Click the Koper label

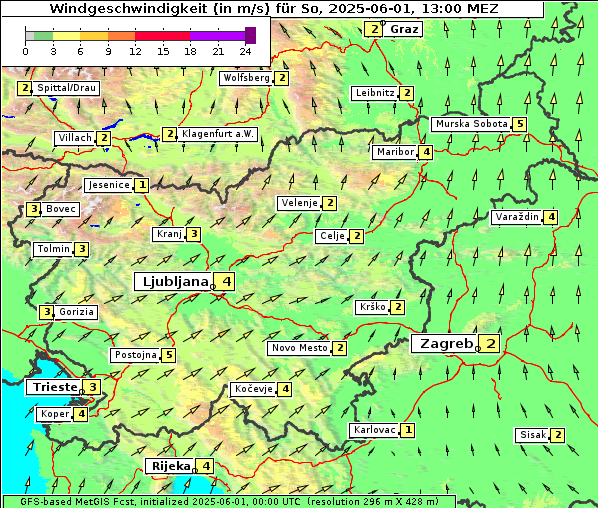55,414
